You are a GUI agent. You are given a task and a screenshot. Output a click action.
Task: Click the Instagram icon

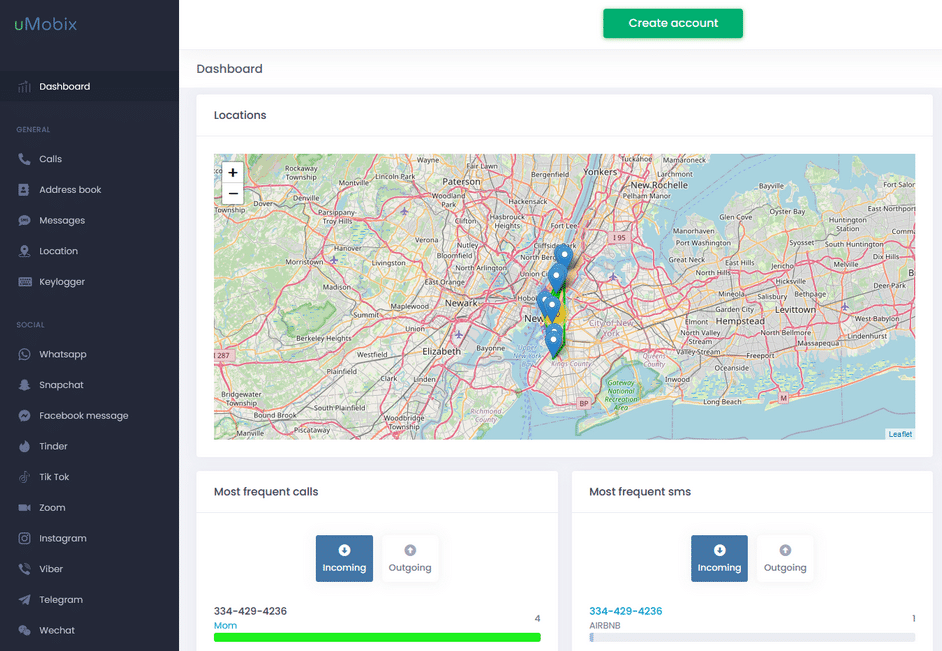point(24,538)
